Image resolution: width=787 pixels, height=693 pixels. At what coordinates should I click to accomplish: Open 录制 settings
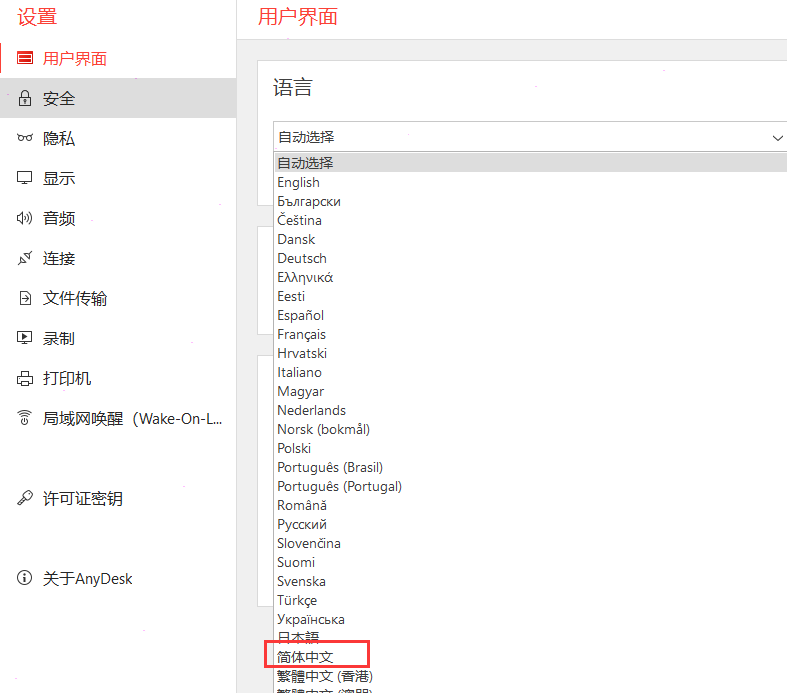[x=118, y=338]
